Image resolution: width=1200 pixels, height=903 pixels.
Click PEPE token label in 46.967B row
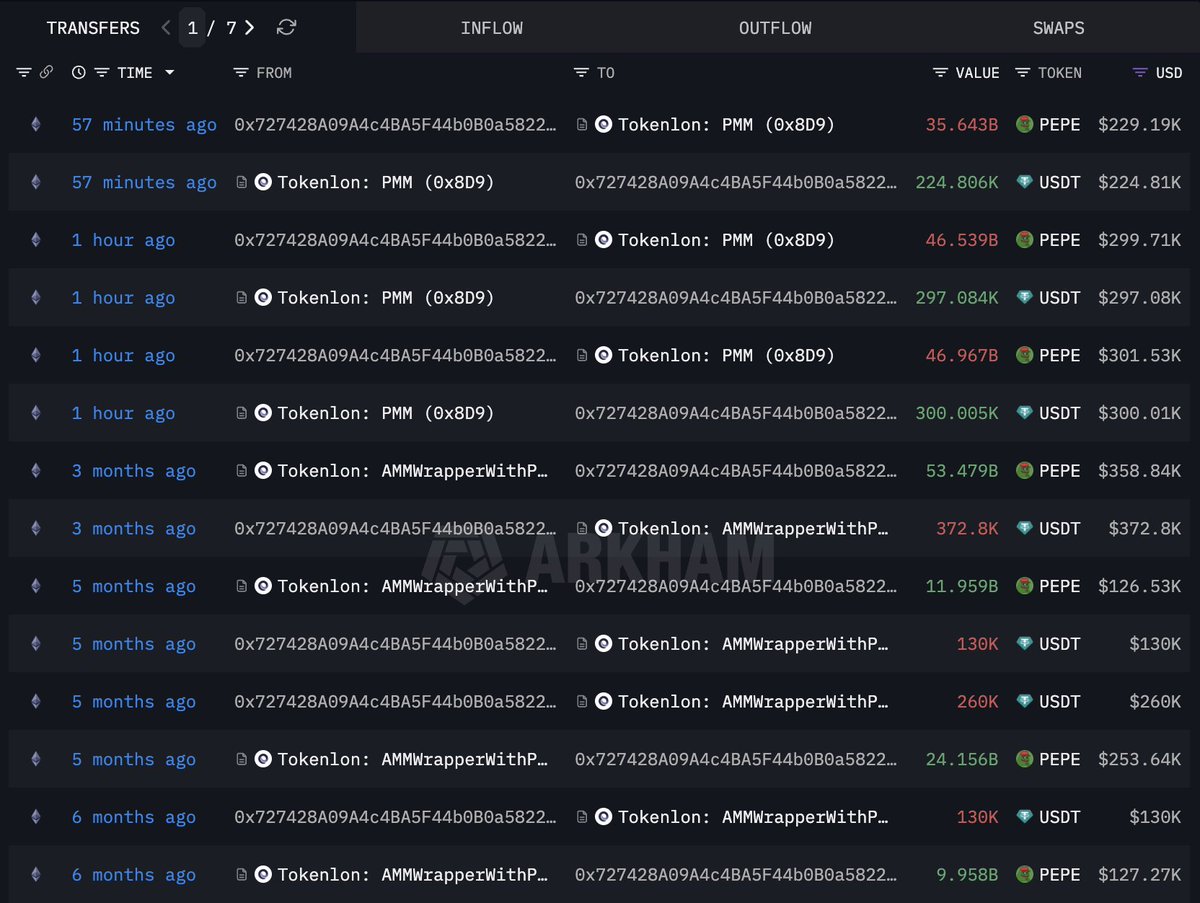1059,355
